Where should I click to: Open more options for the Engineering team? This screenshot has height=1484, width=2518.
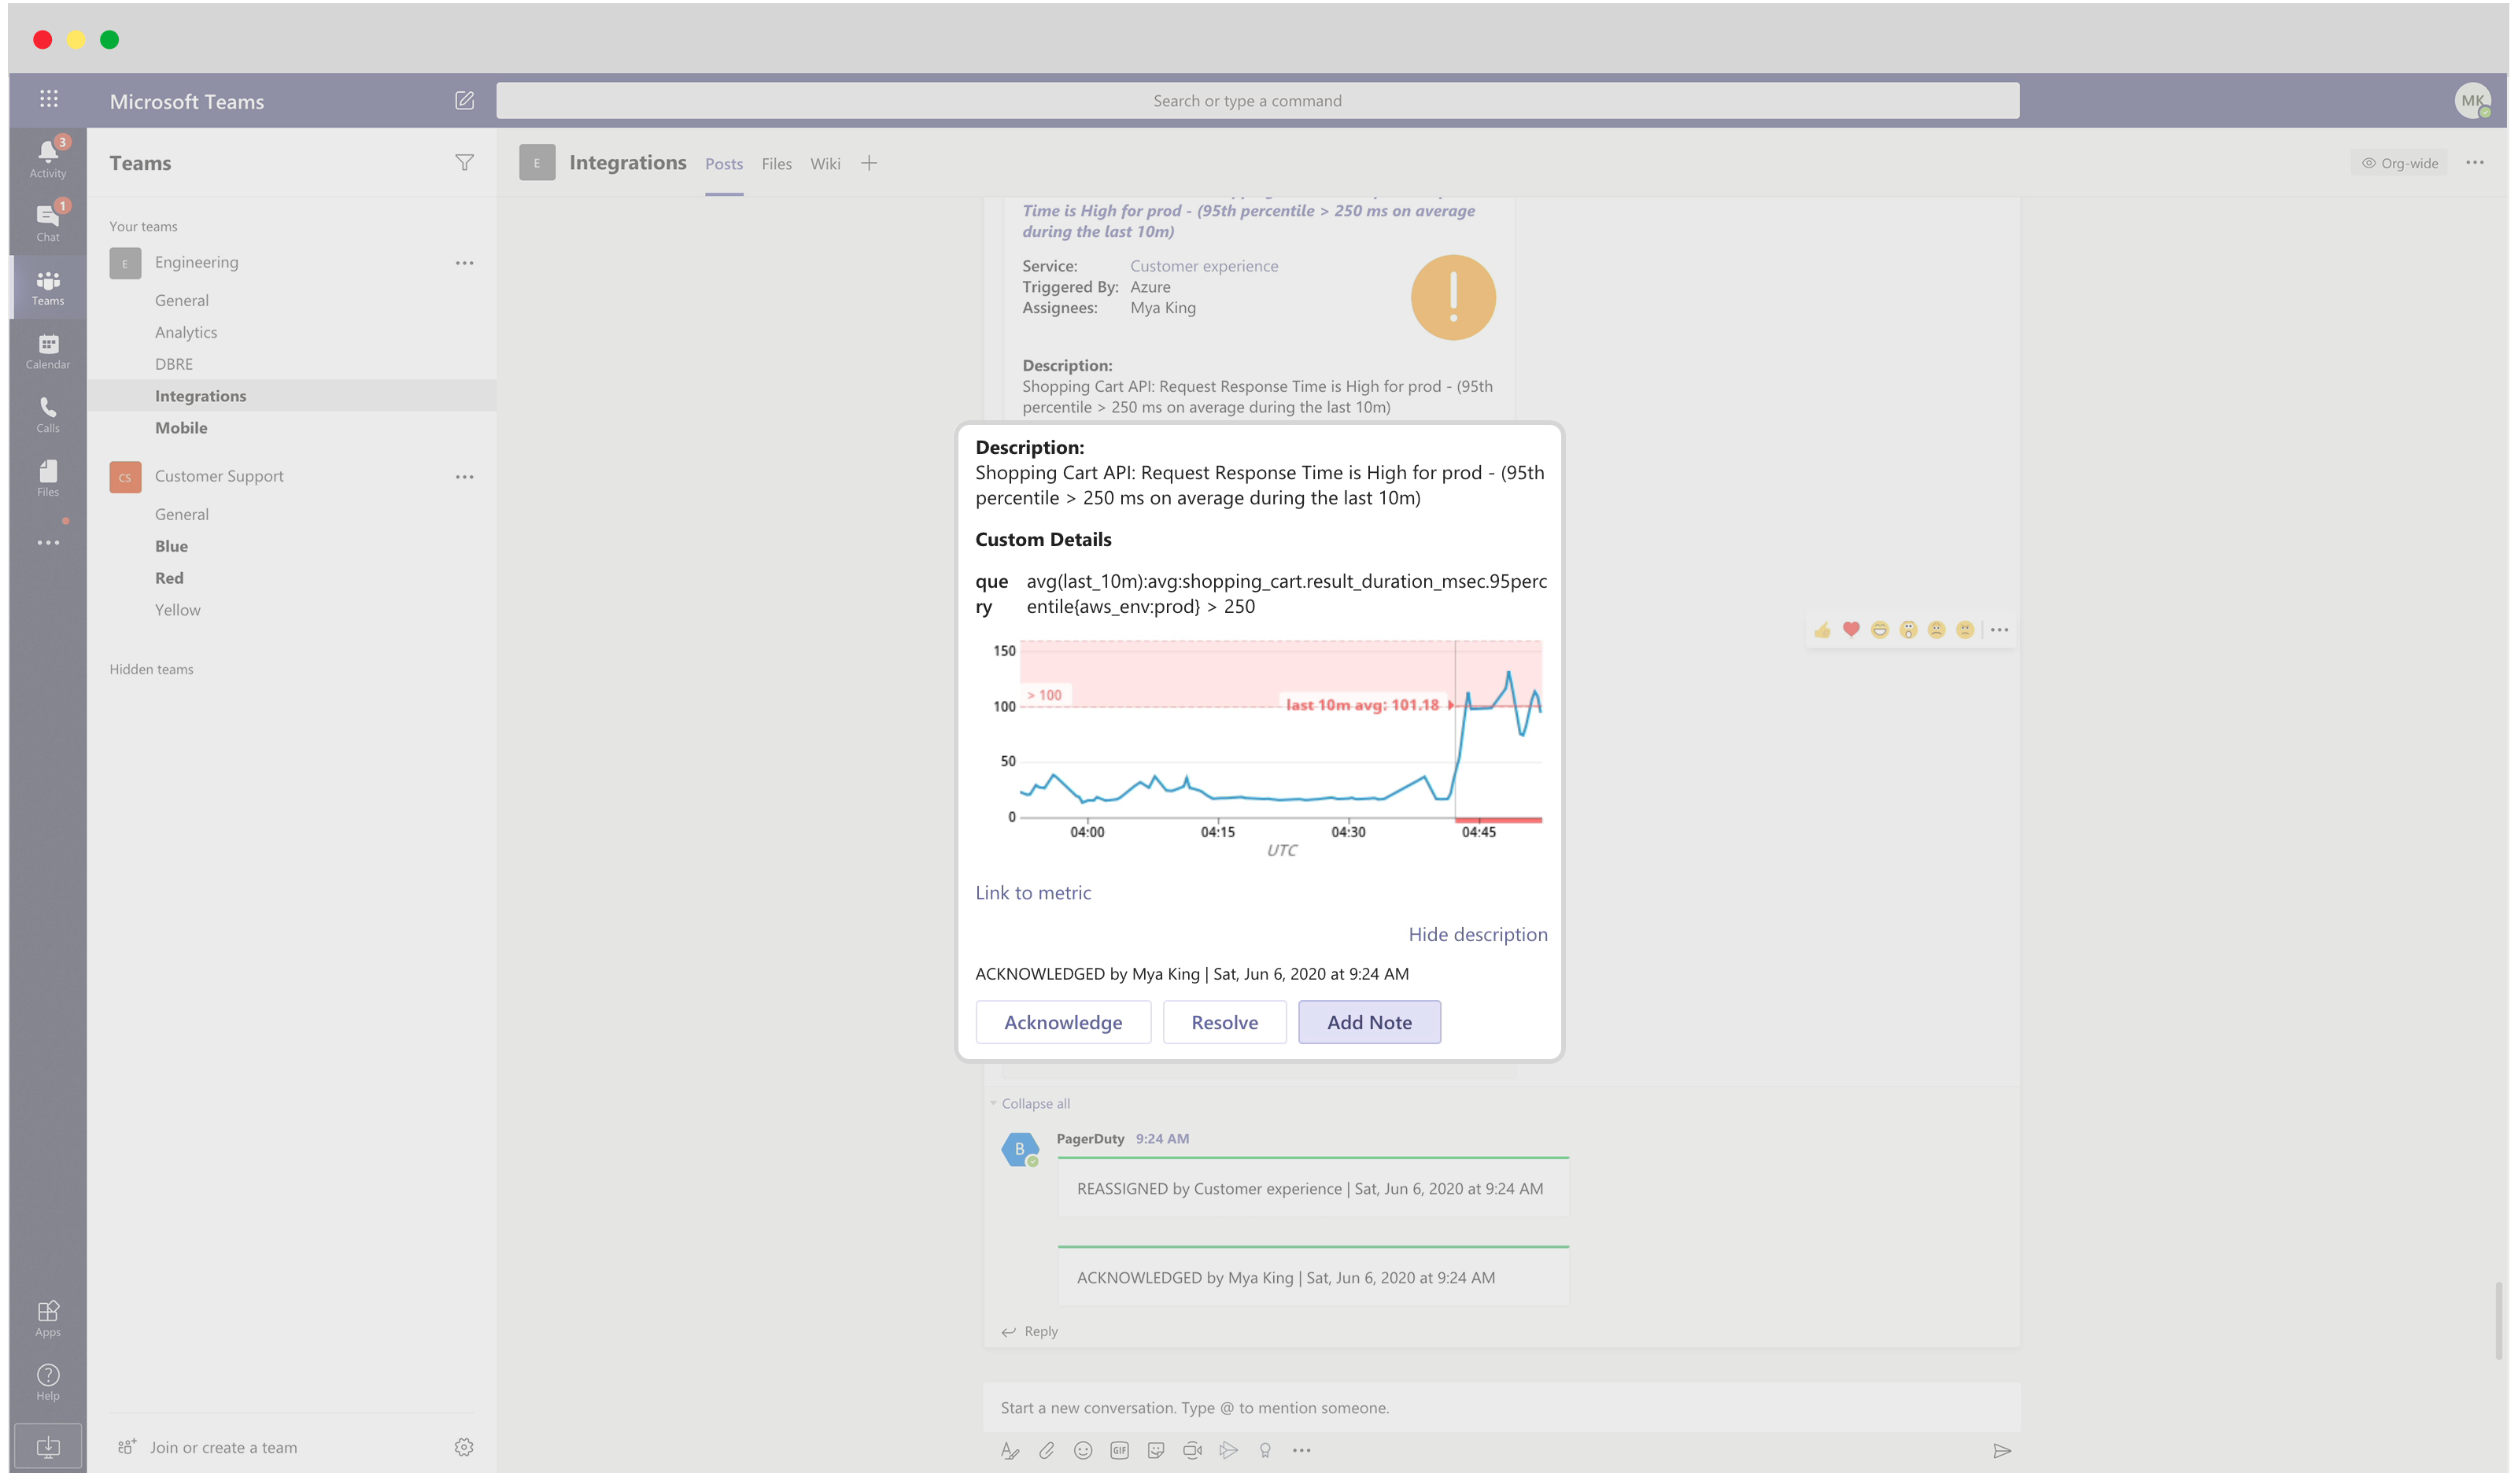pyautogui.click(x=464, y=263)
